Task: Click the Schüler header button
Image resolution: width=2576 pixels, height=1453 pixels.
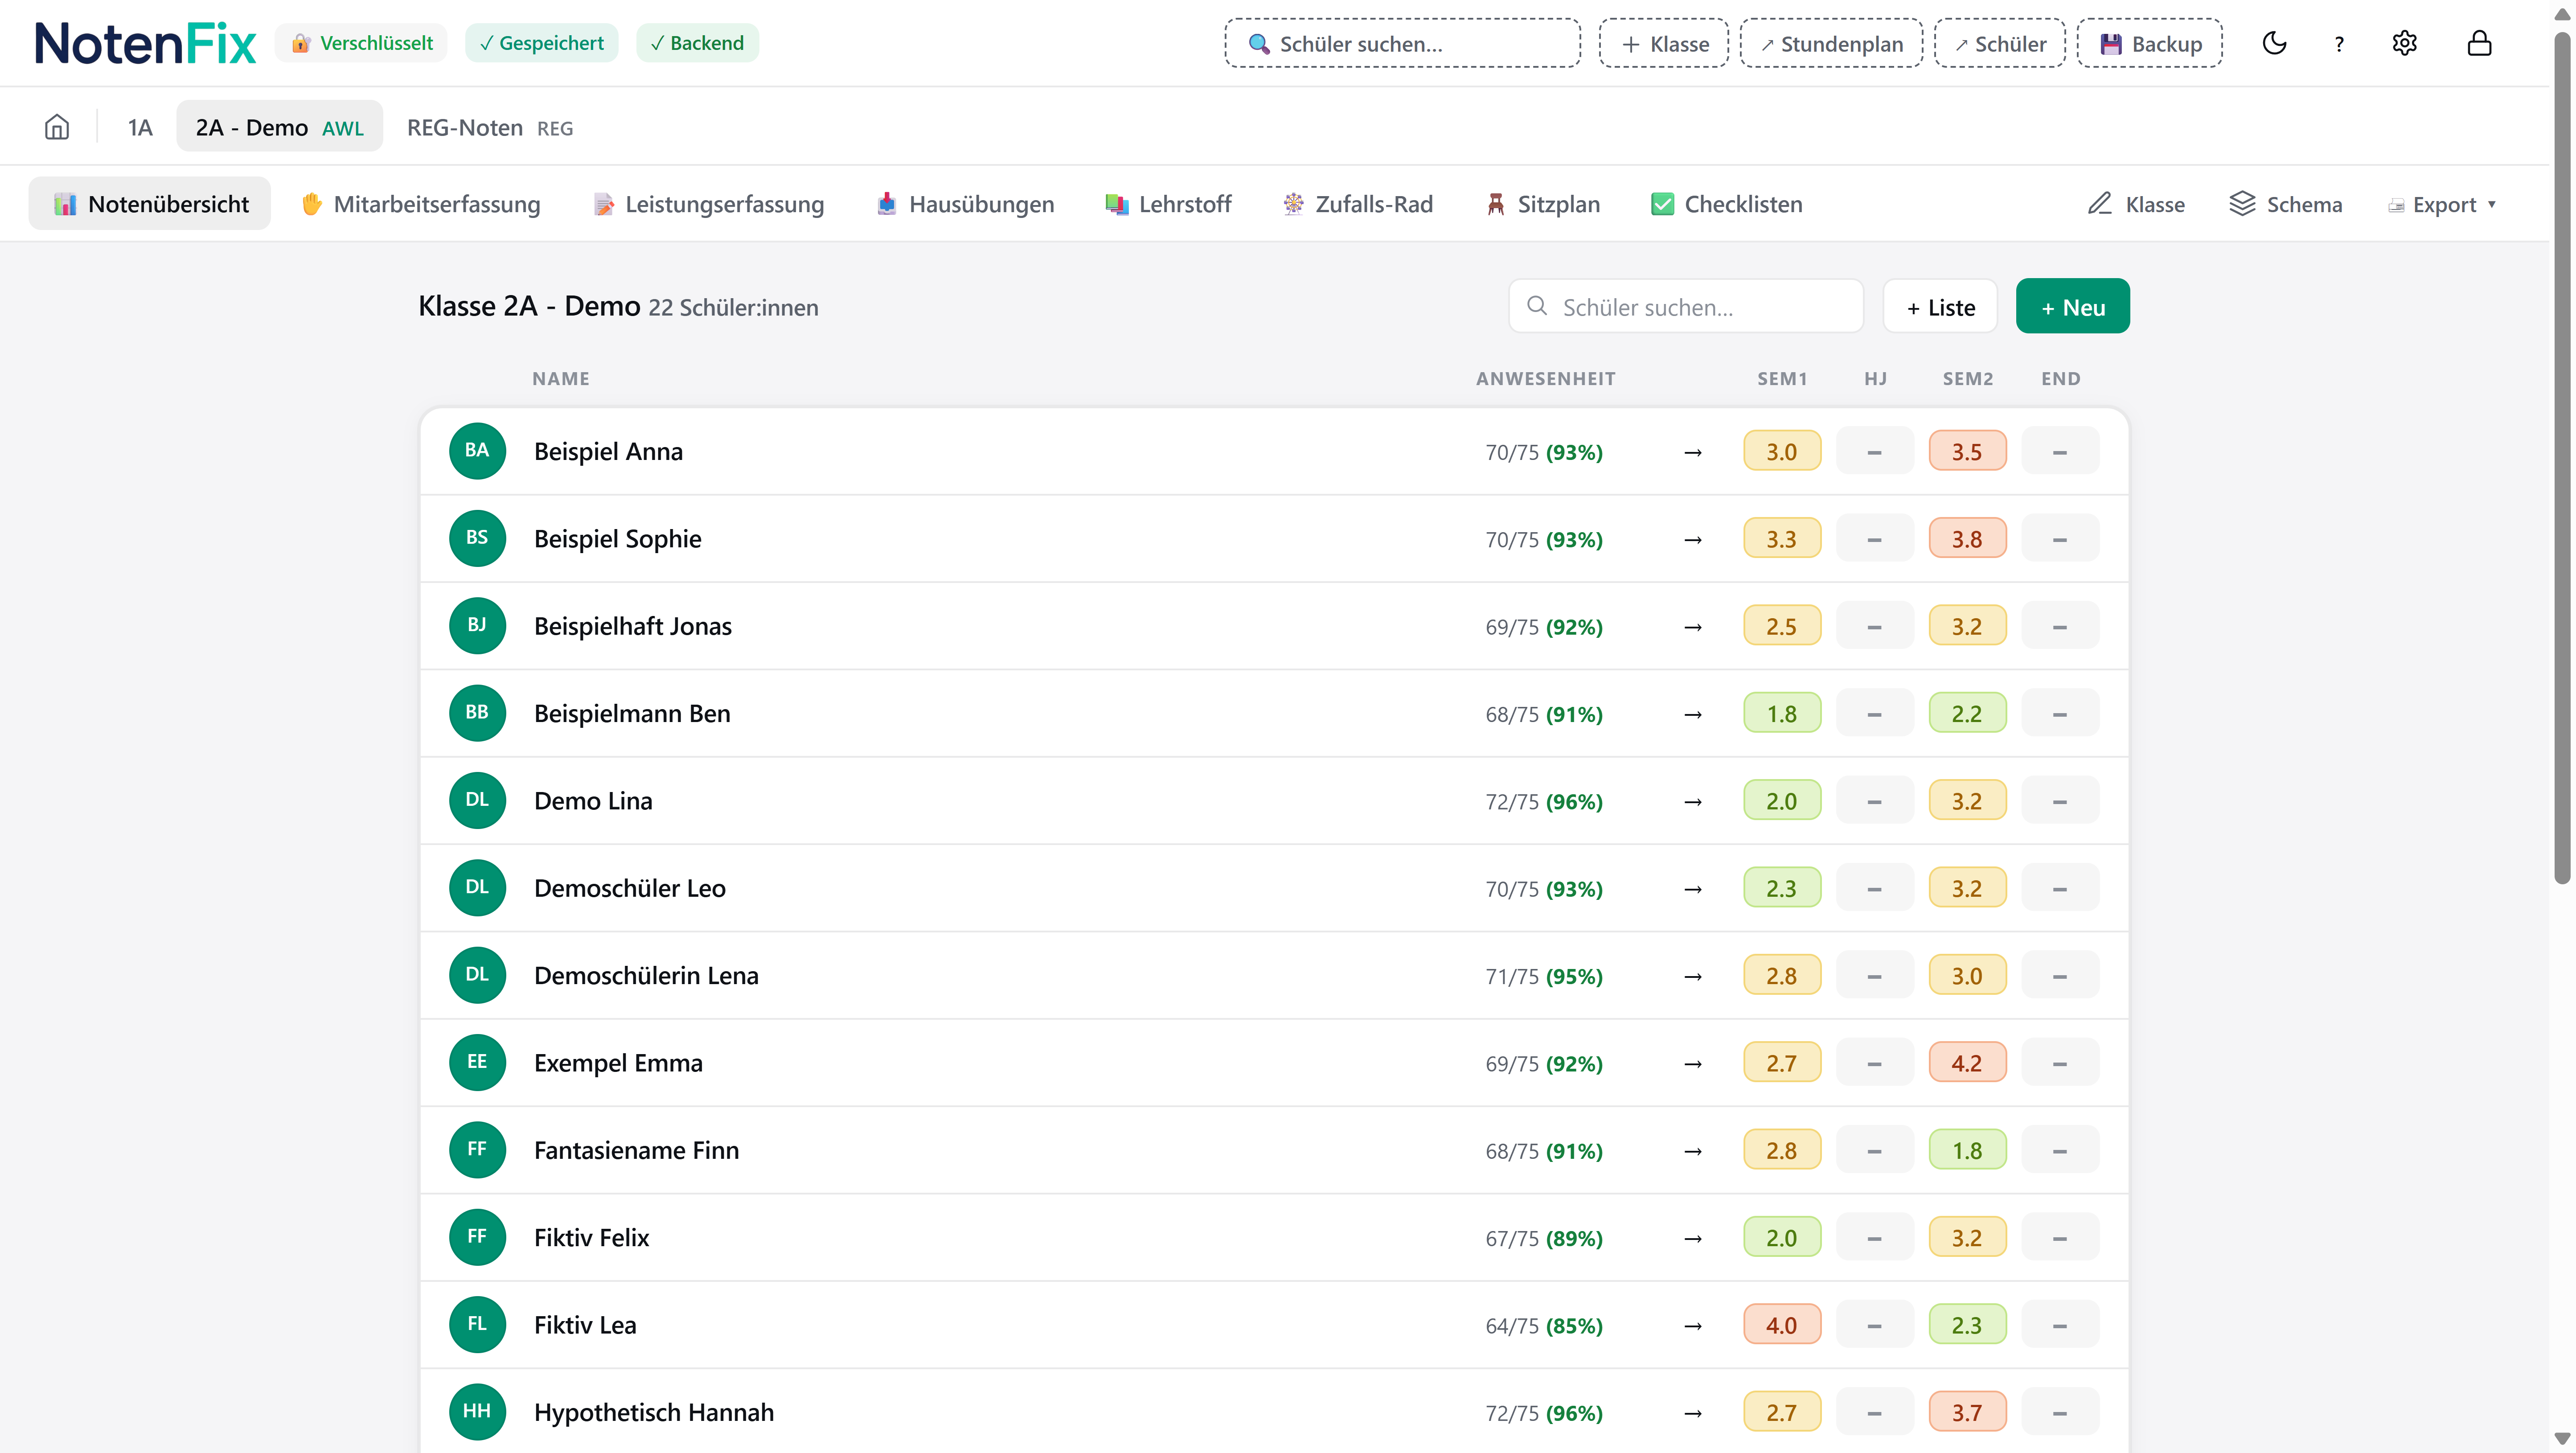Action: (2000, 43)
